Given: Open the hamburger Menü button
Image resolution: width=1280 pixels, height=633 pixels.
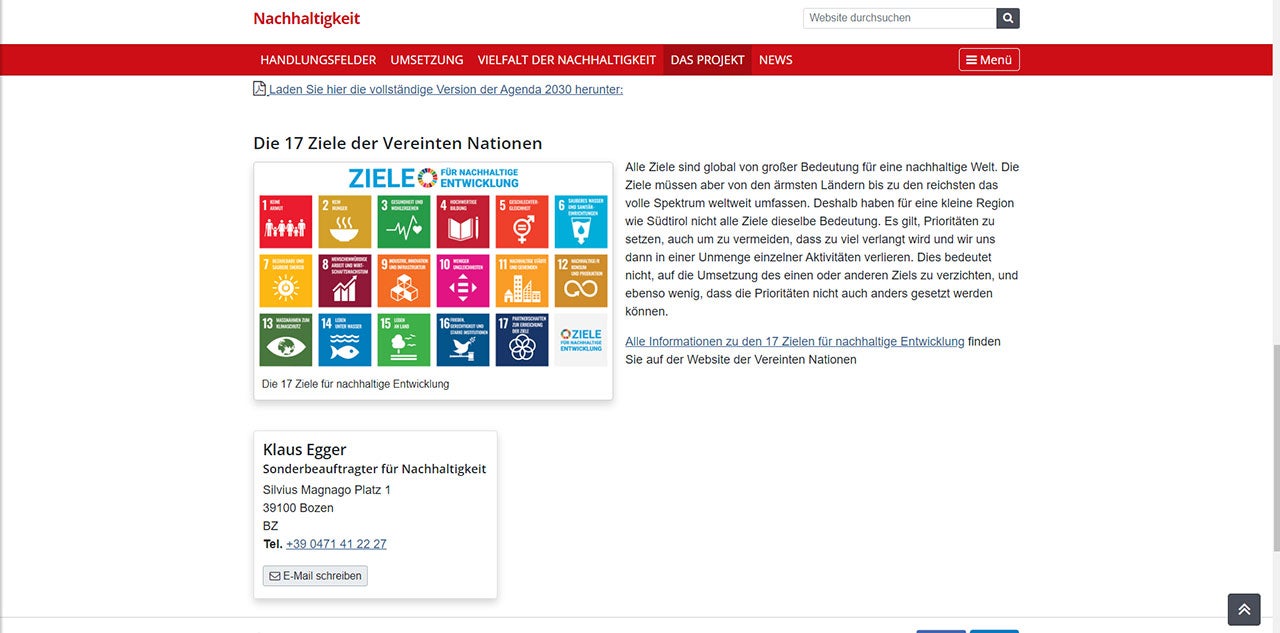Looking at the screenshot, I should point(989,60).
